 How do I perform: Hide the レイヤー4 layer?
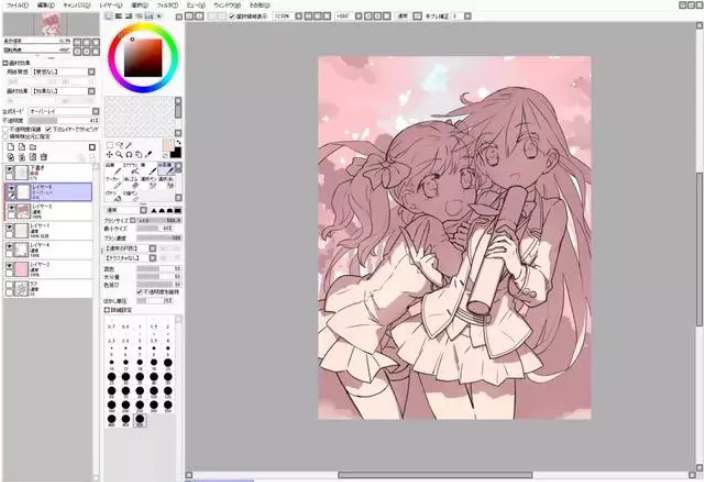[x=9, y=246]
